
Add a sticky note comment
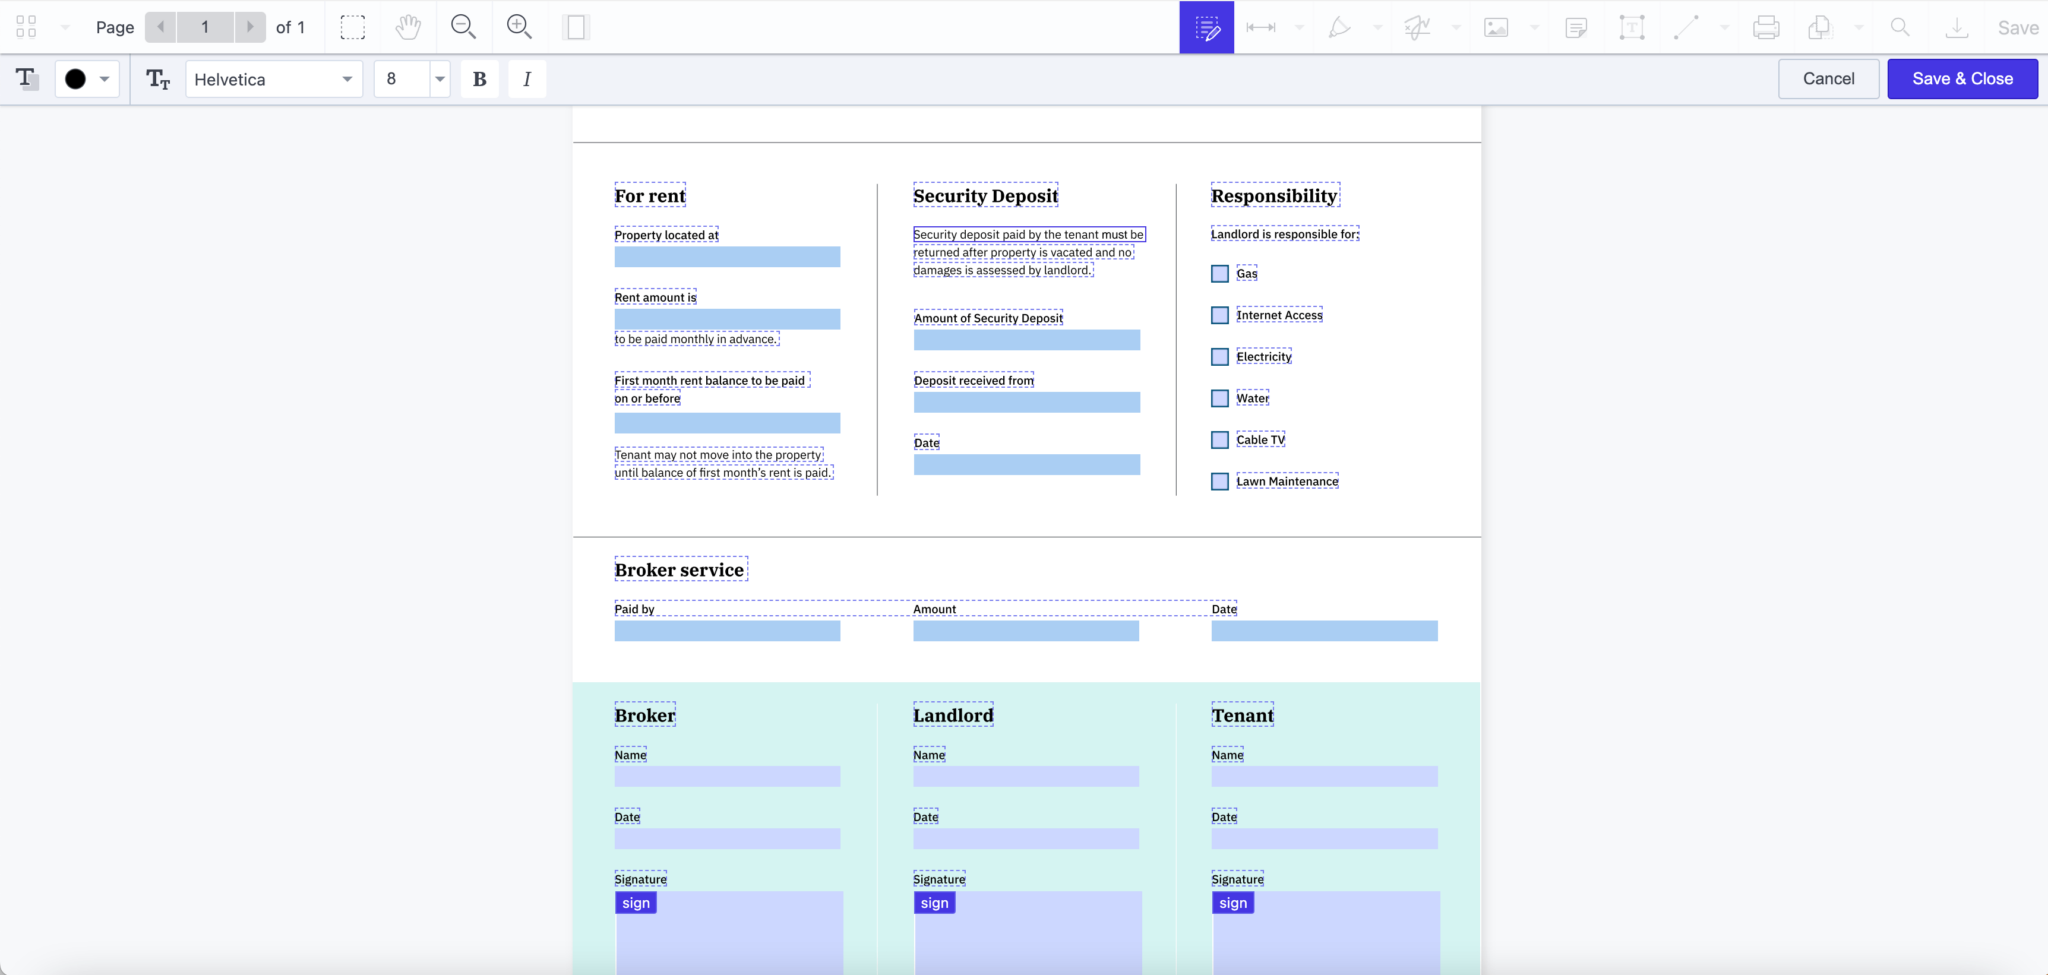(x=1575, y=27)
